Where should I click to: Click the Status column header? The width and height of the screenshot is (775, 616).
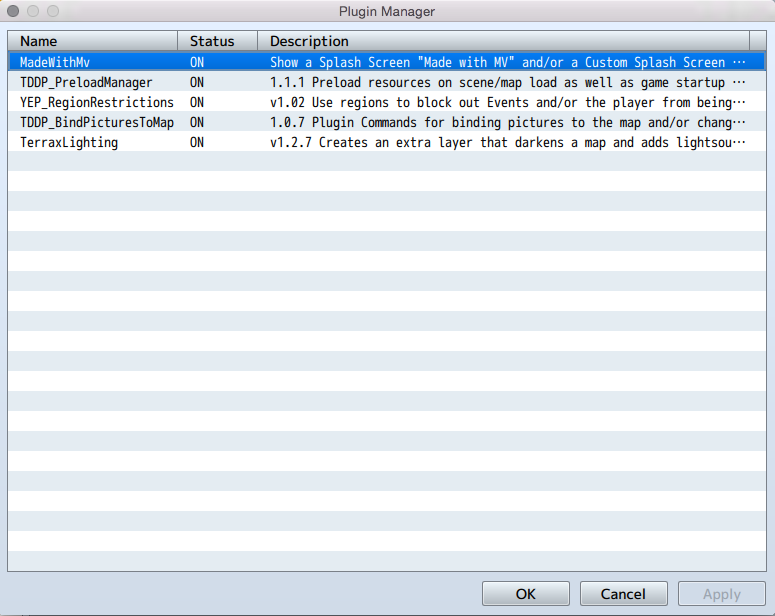pyautogui.click(x=217, y=41)
